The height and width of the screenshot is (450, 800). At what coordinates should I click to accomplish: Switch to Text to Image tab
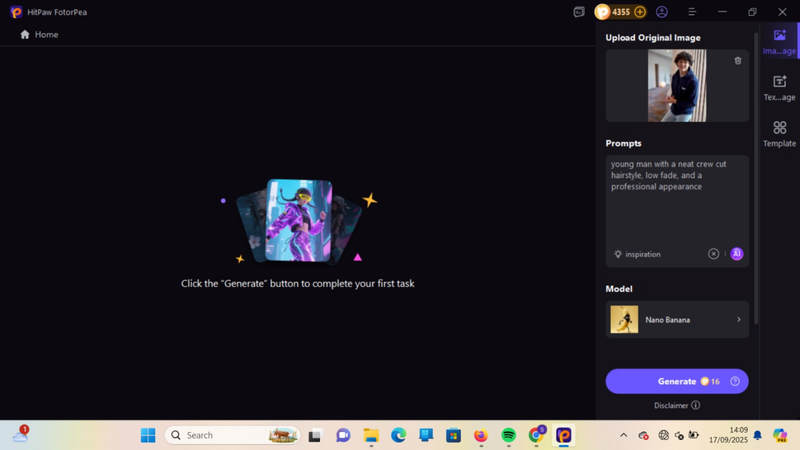pyautogui.click(x=779, y=88)
